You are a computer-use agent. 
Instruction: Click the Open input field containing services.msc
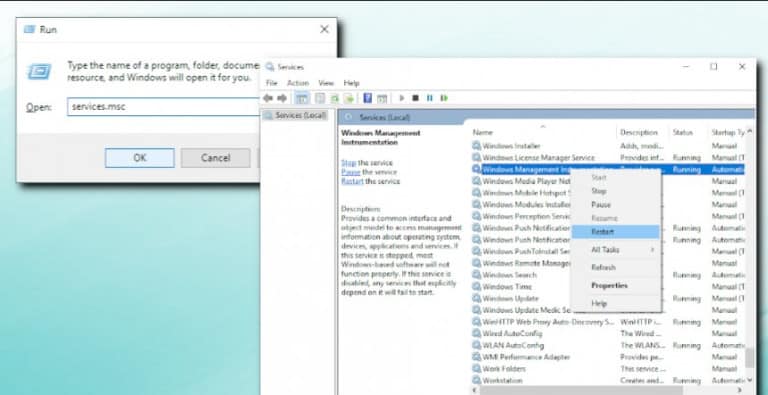tap(163, 106)
